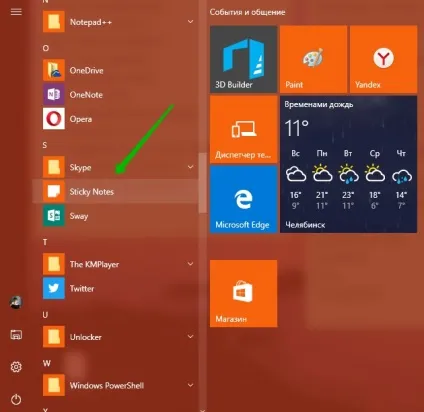Open the Yandex browser tile

(x=383, y=59)
